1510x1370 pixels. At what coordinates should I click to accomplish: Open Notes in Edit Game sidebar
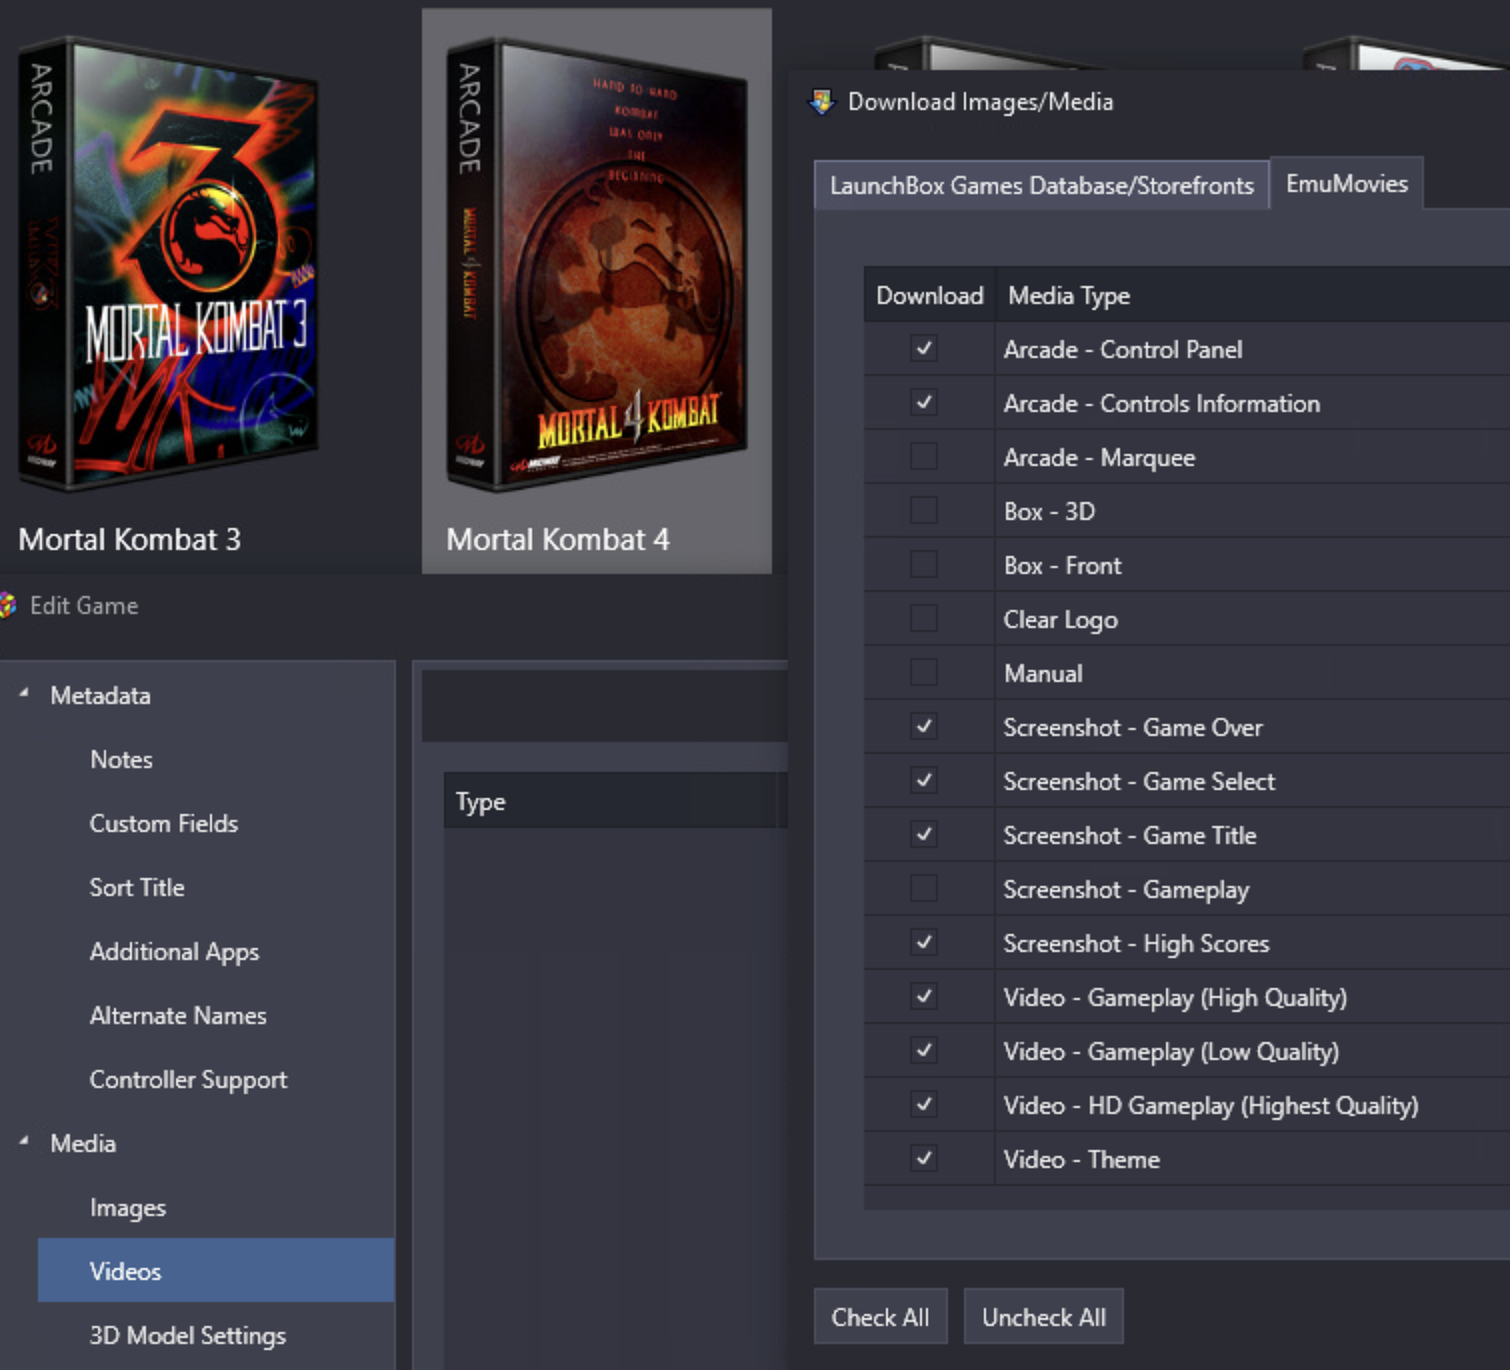point(121,760)
